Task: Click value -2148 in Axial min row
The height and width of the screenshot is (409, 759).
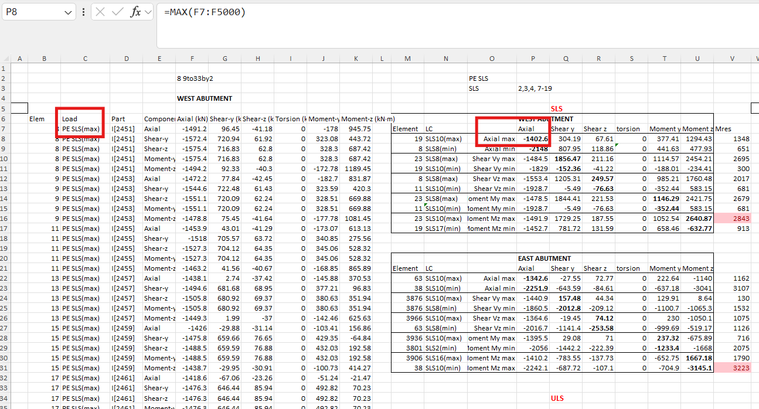Action: (x=539, y=149)
